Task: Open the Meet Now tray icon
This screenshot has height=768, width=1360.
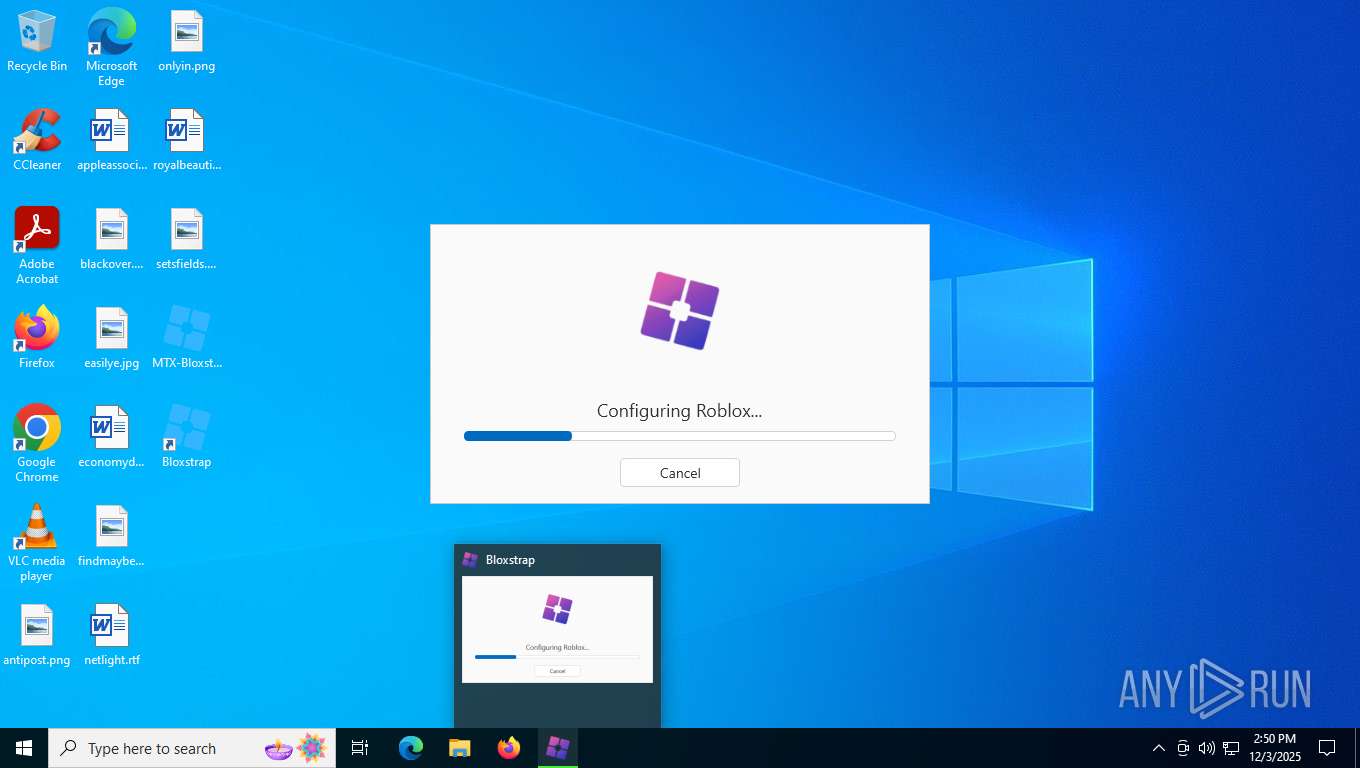Action: 1183,748
